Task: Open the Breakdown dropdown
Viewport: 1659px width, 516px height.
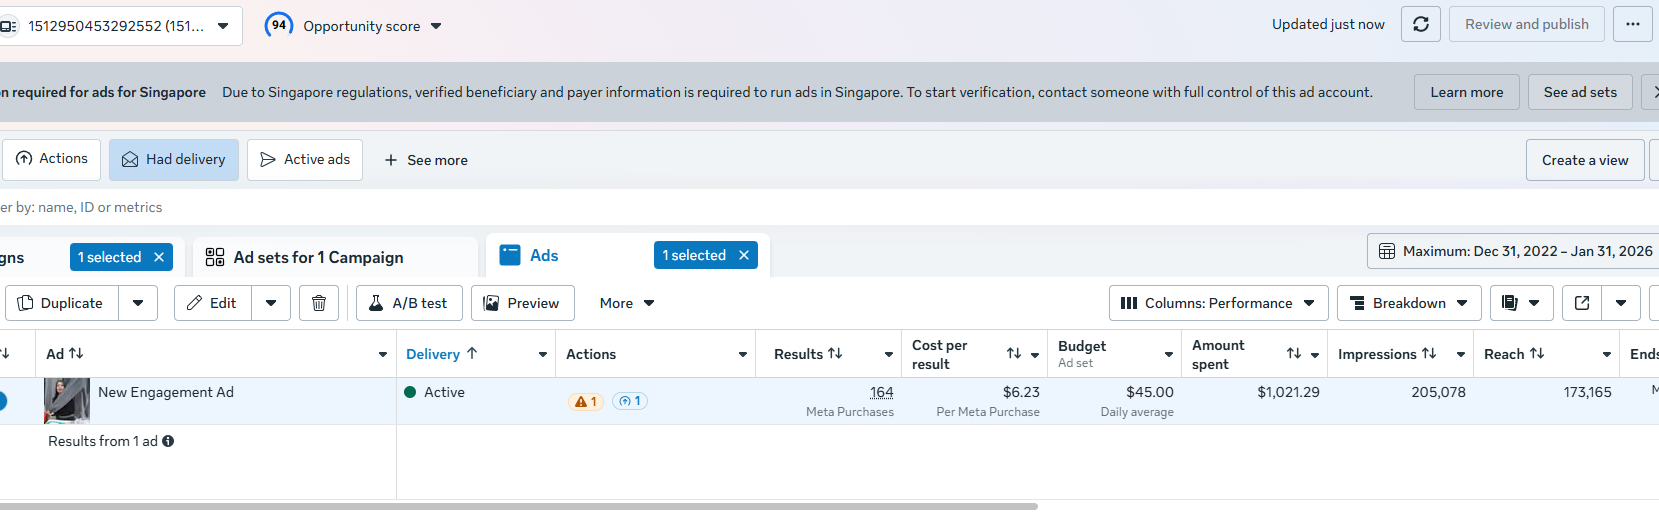Action: tap(1408, 303)
